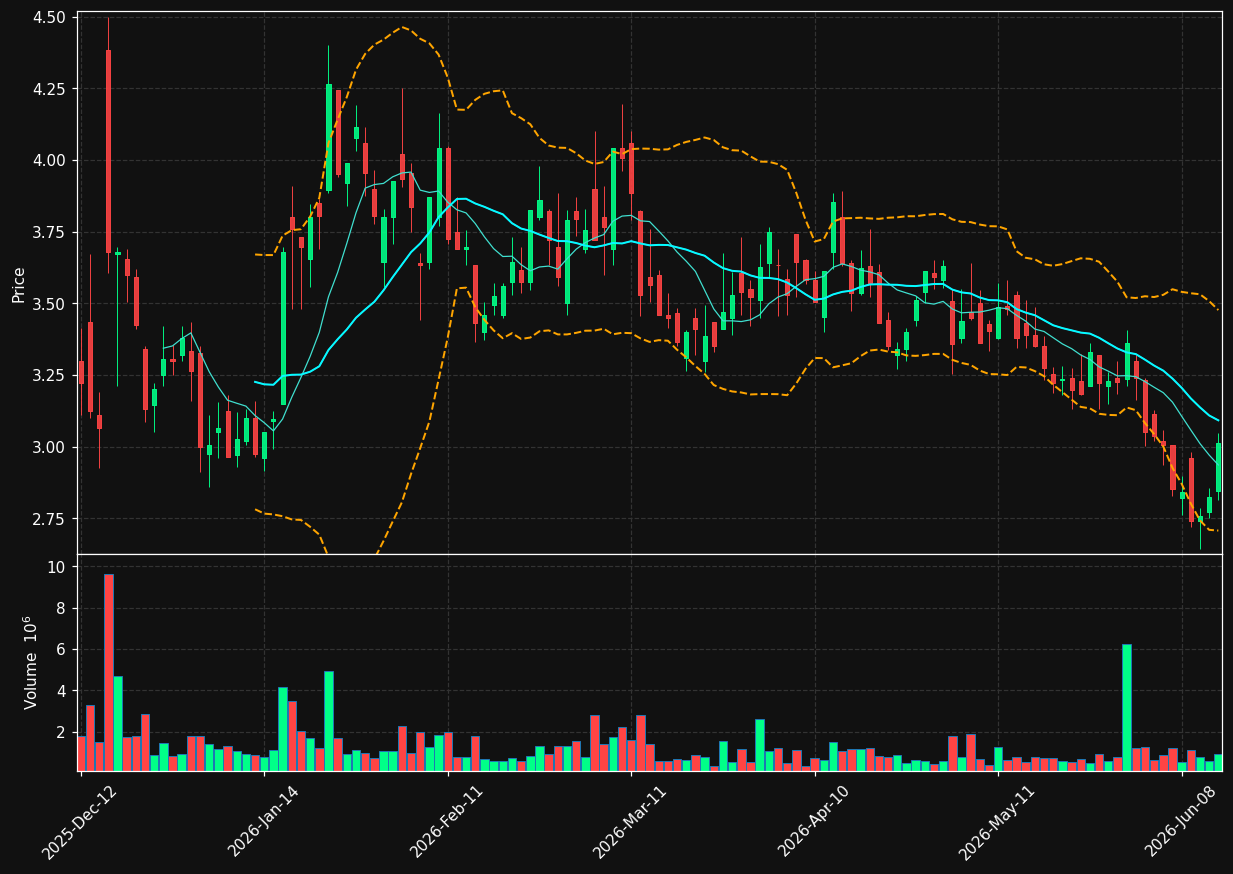Select the tall green volume bar above 6M
The width and height of the screenshot is (1233, 874).
point(1127,708)
